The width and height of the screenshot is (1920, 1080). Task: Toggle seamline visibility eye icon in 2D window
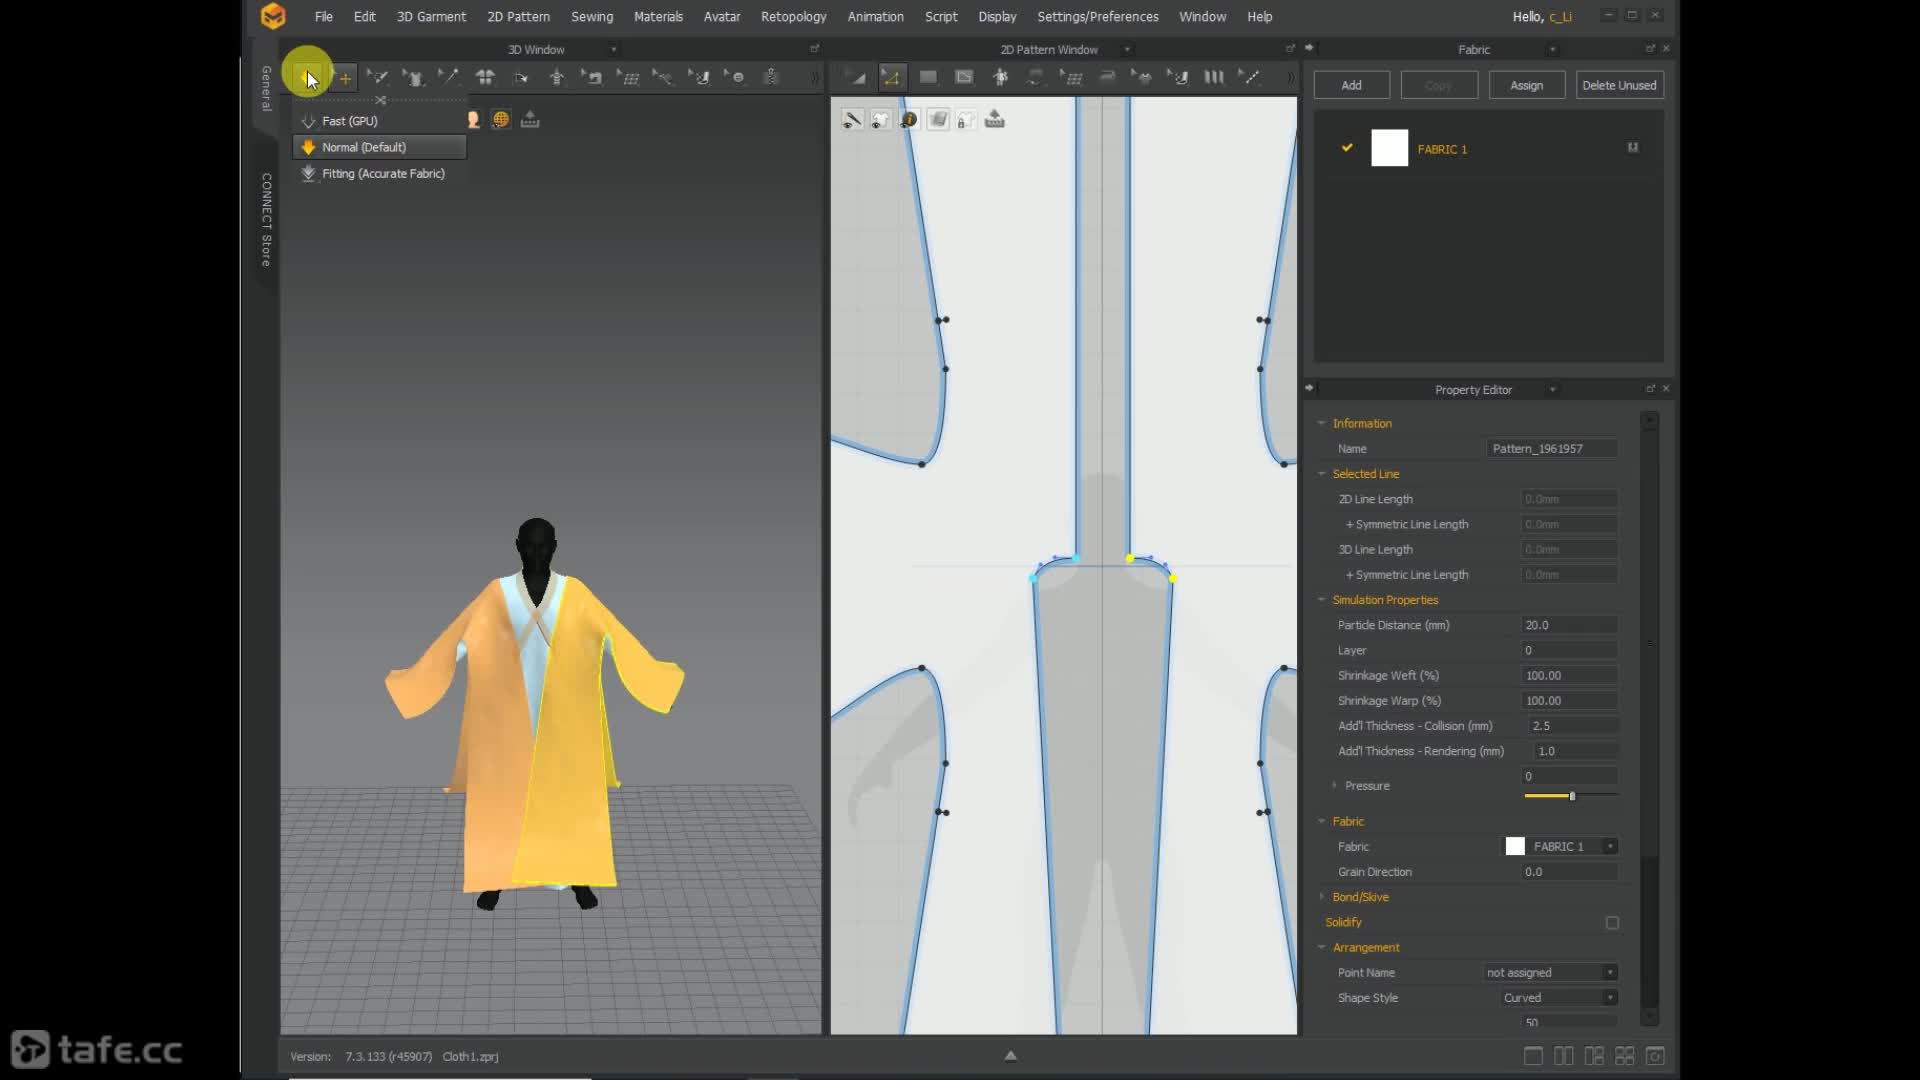[852, 120]
